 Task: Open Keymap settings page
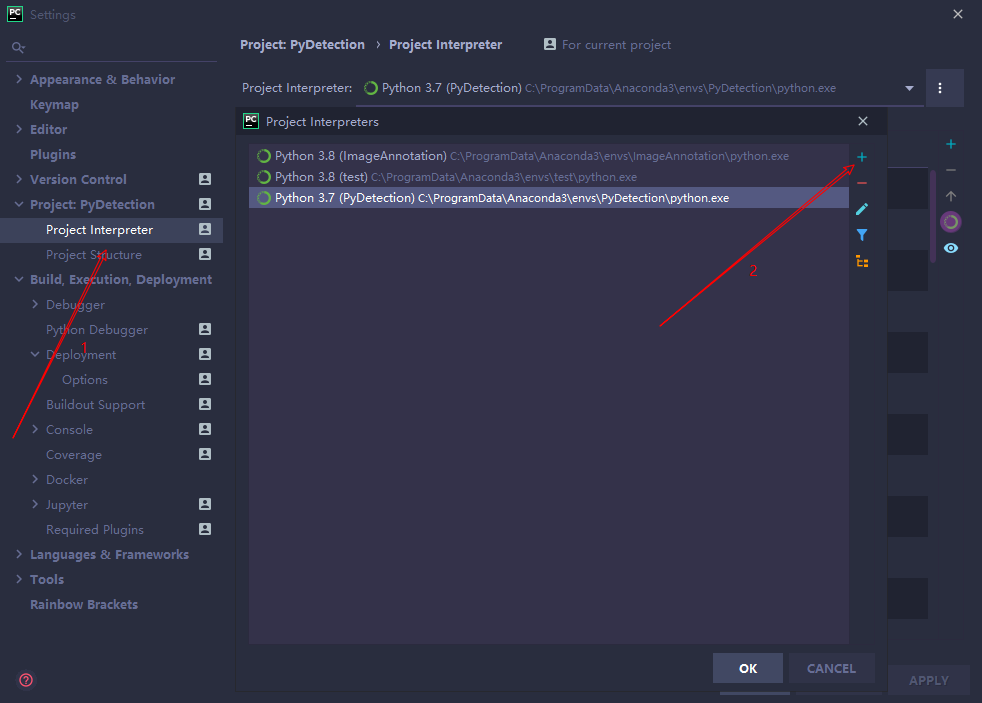(x=54, y=105)
